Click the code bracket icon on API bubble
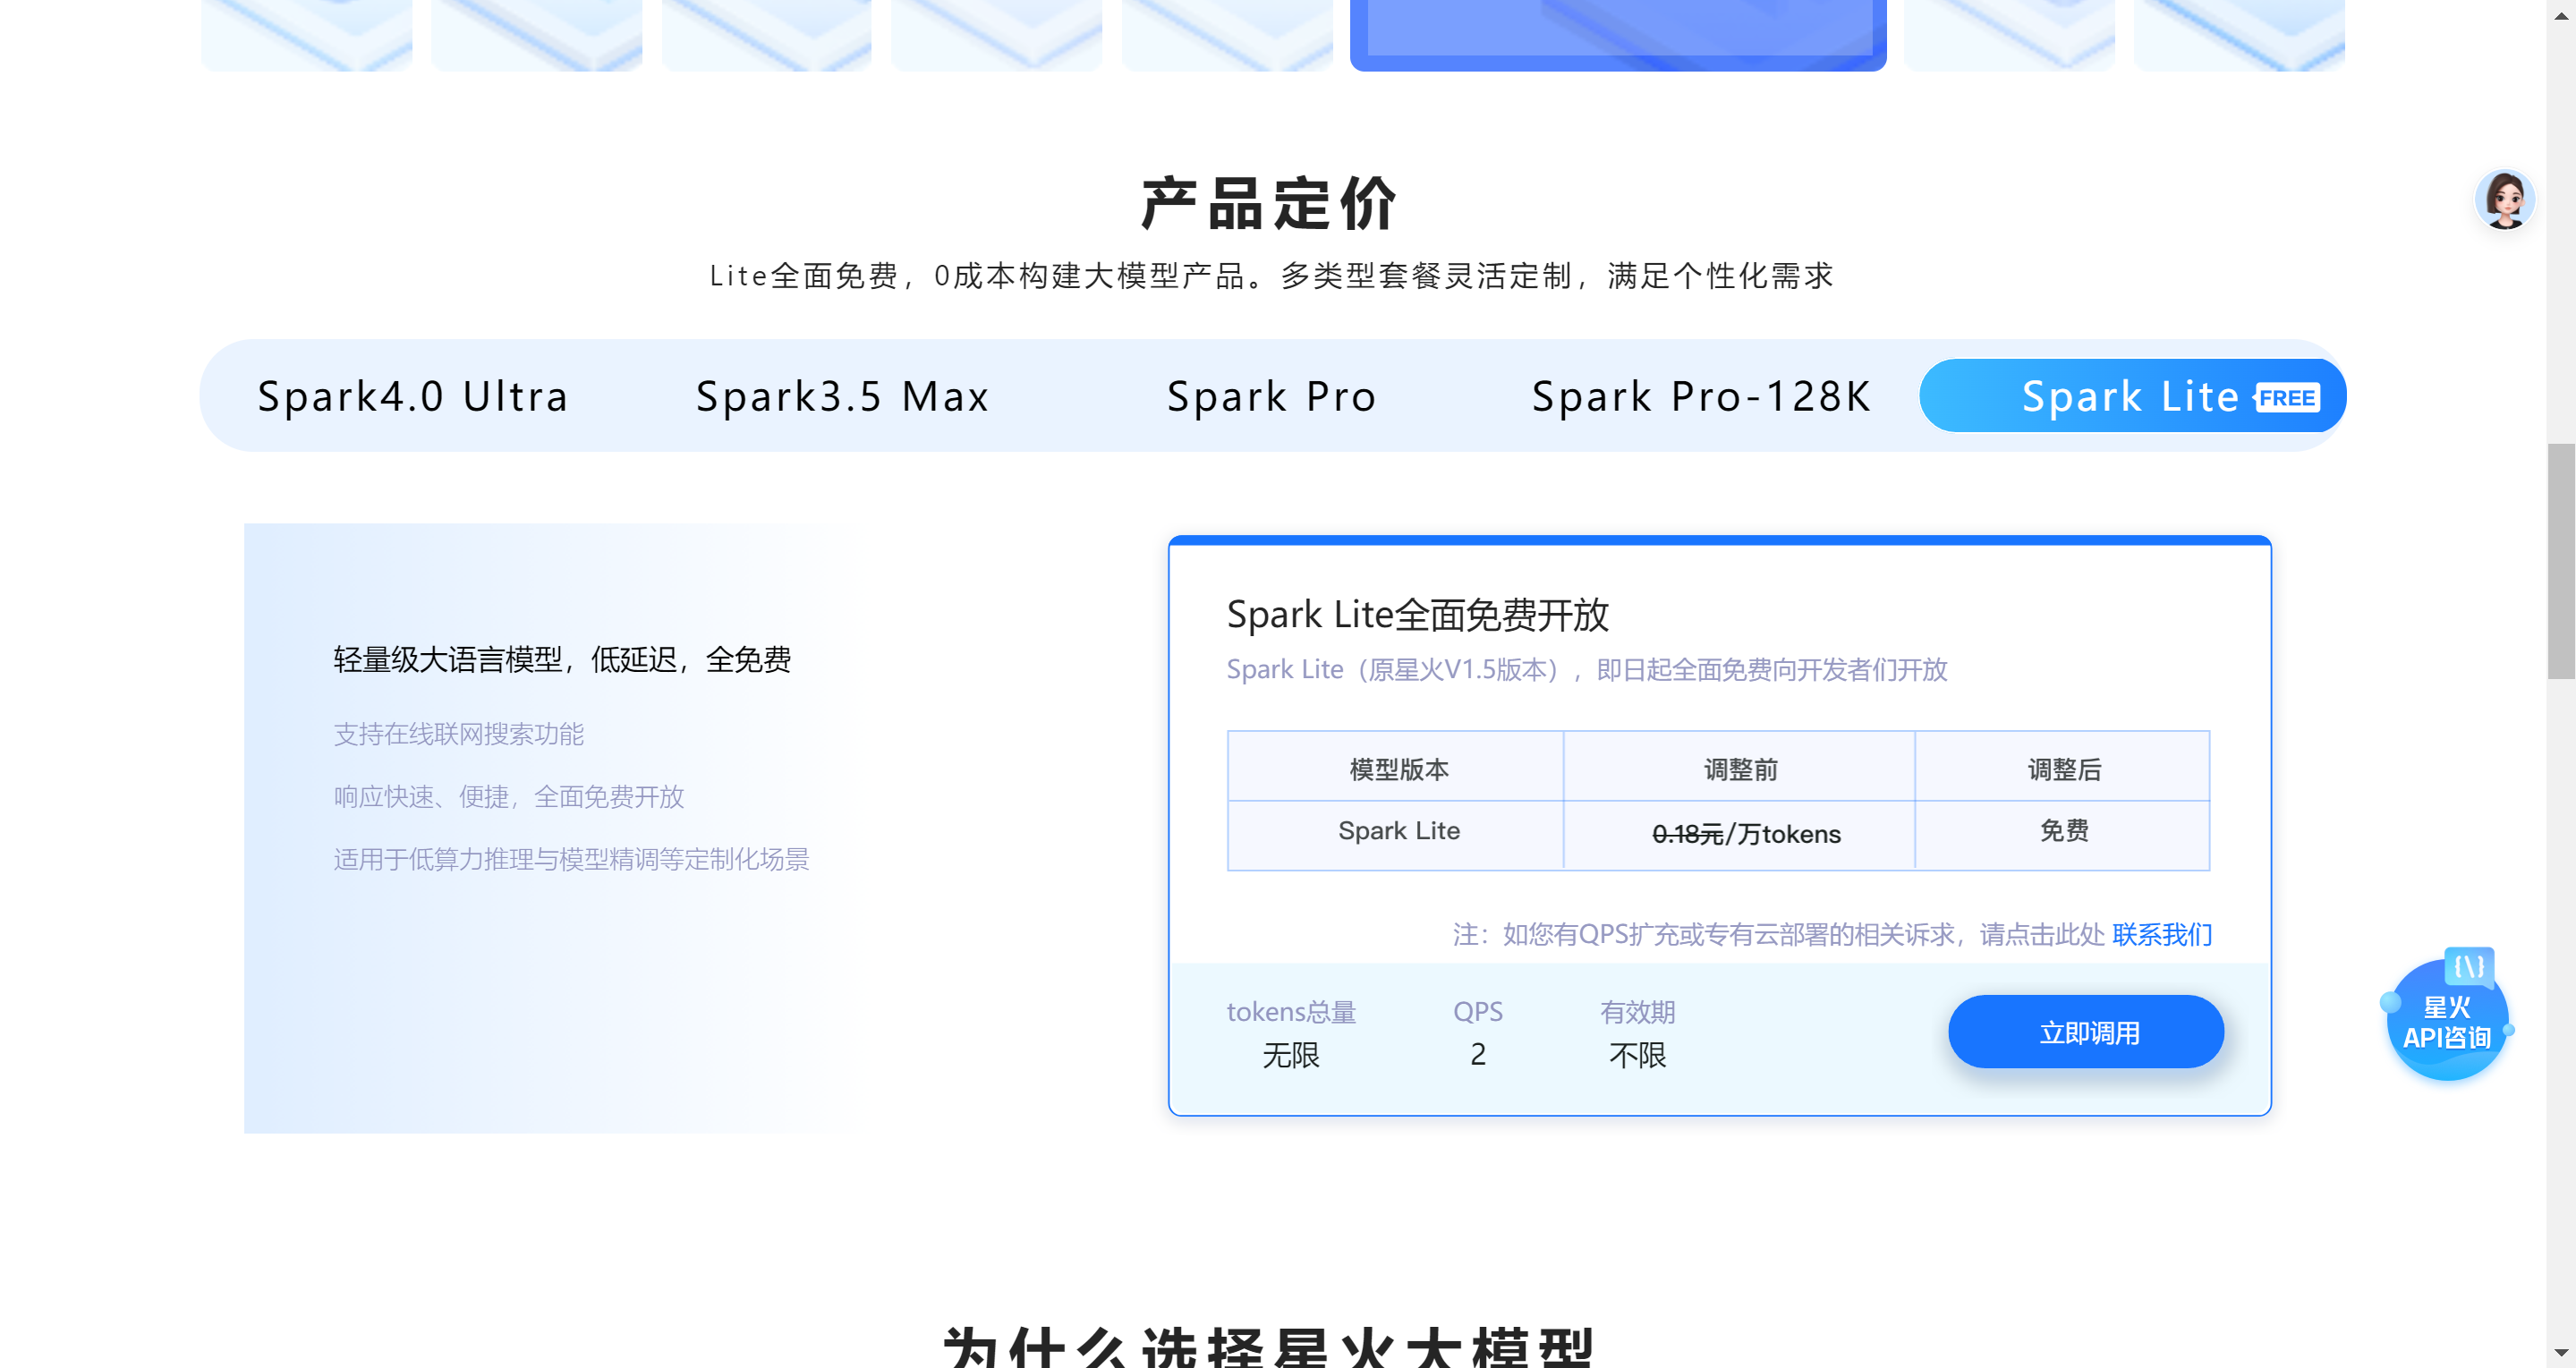 click(x=2469, y=966)
